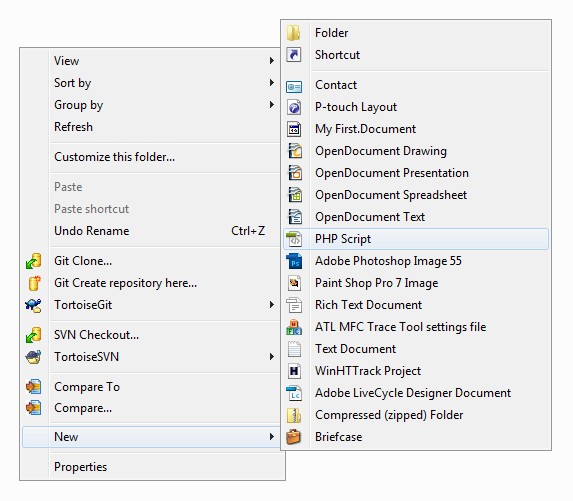This screenshot has width=573, height=501.
Task: Create new OpenDocument Presentation
Action: (x=416, y=173)
